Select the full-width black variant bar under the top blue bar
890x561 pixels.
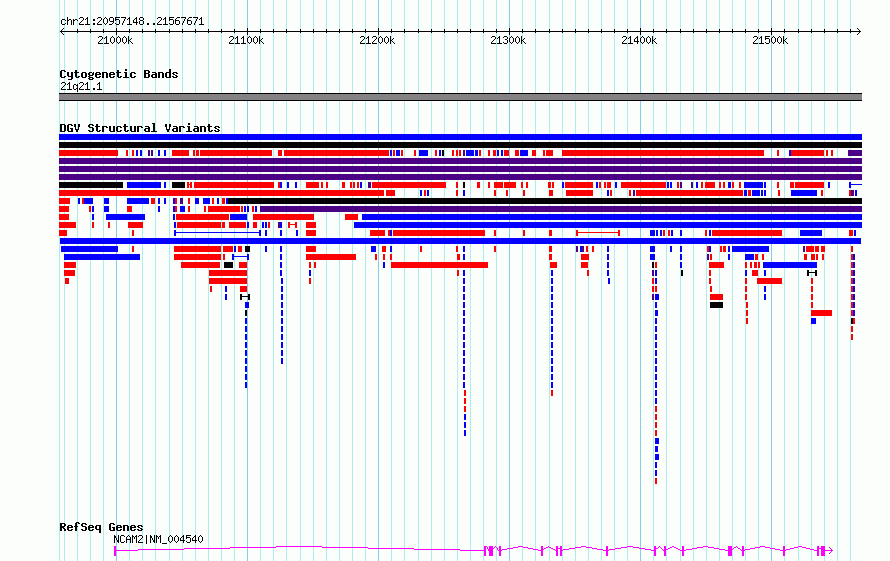coord(460,145)
